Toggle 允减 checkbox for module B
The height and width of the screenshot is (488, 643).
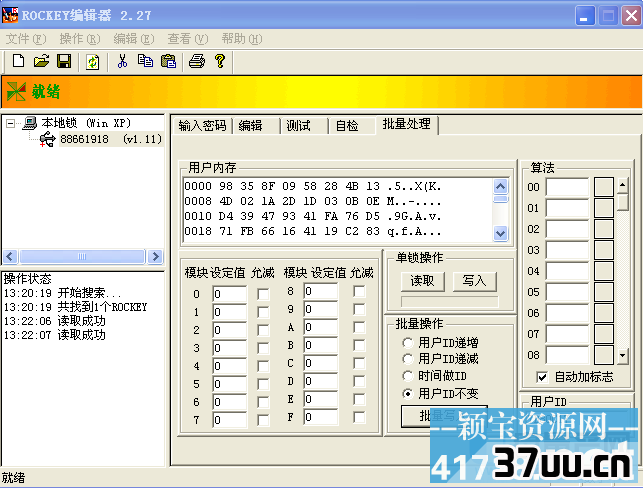(x=359, y=345)
